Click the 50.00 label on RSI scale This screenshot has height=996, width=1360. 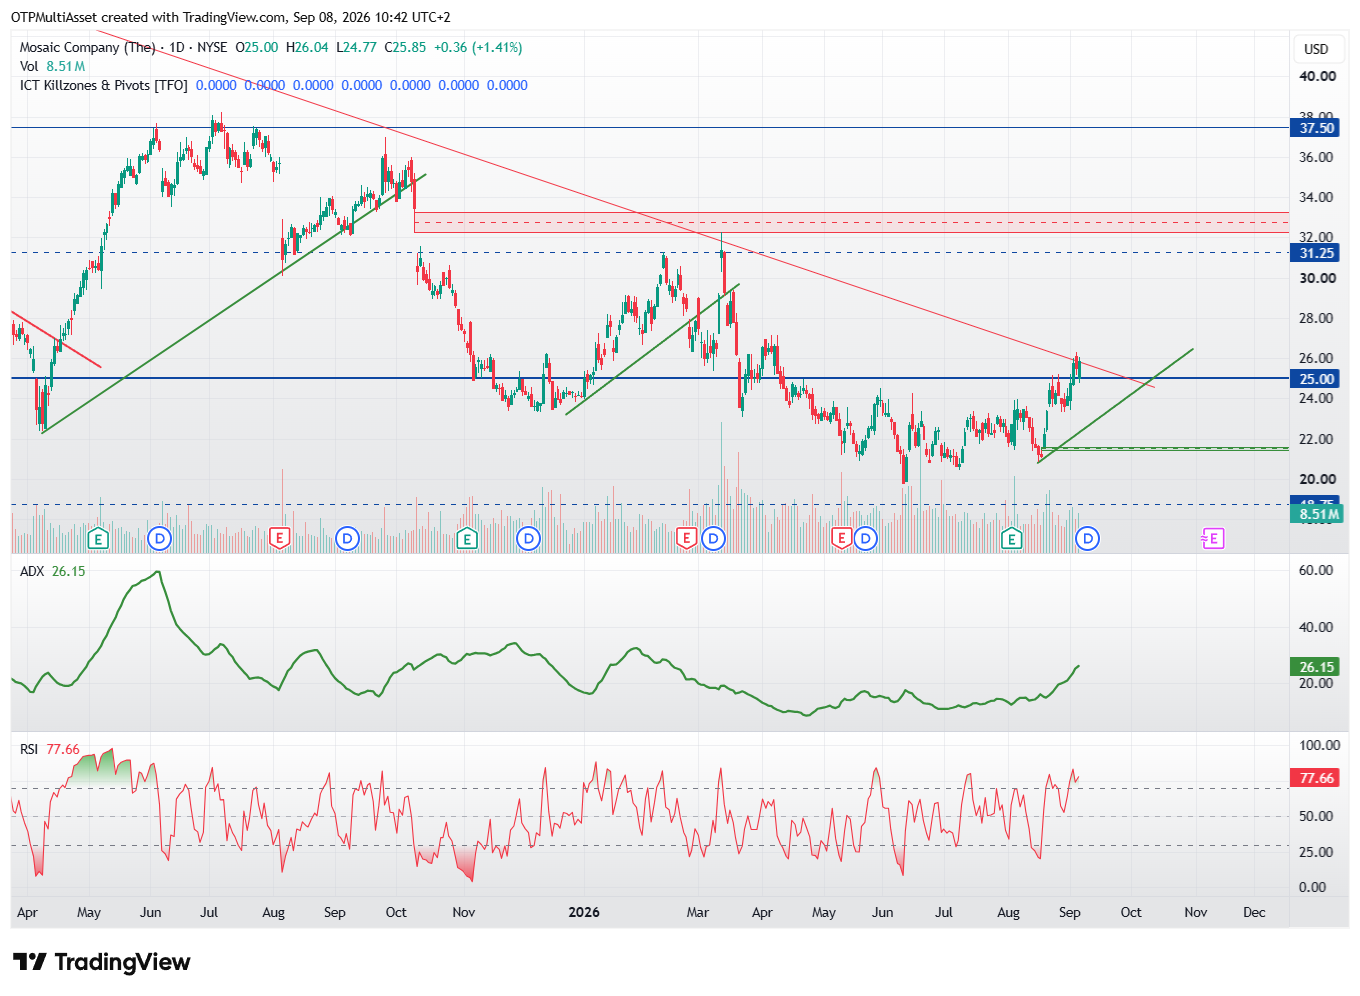[1317, 816]
